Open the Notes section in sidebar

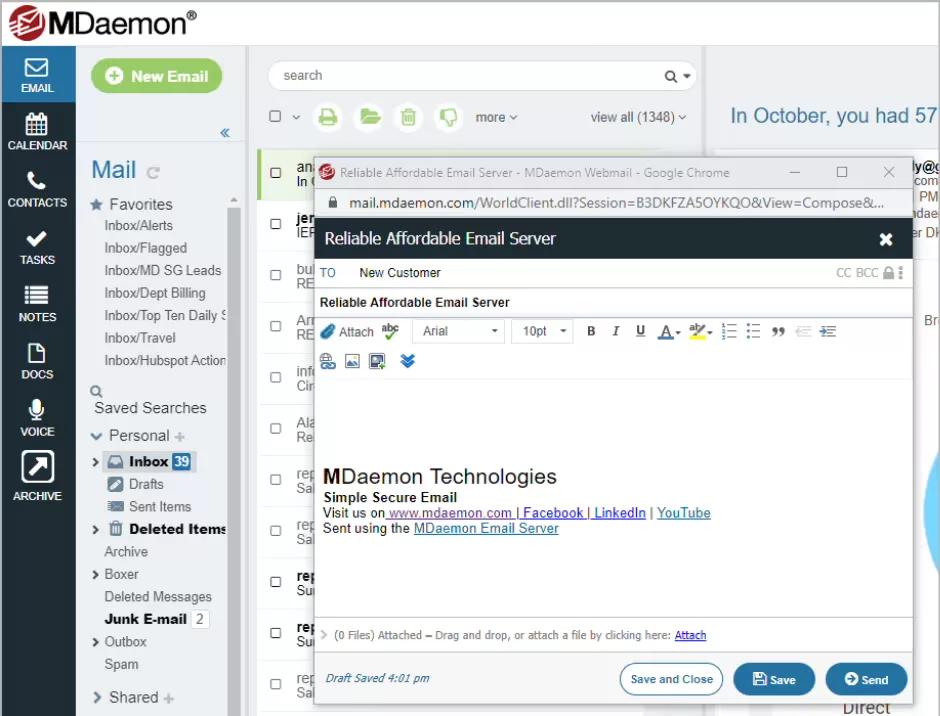(x=37, y=303)
